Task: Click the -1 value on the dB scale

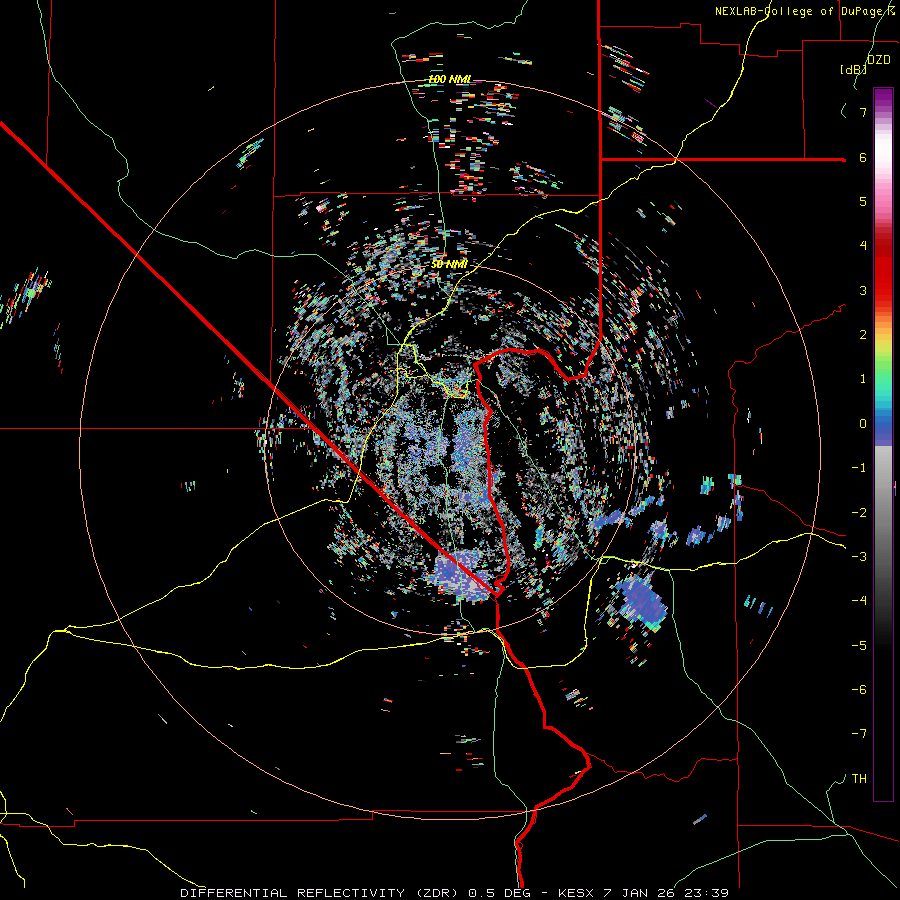Action: [859, 468]
